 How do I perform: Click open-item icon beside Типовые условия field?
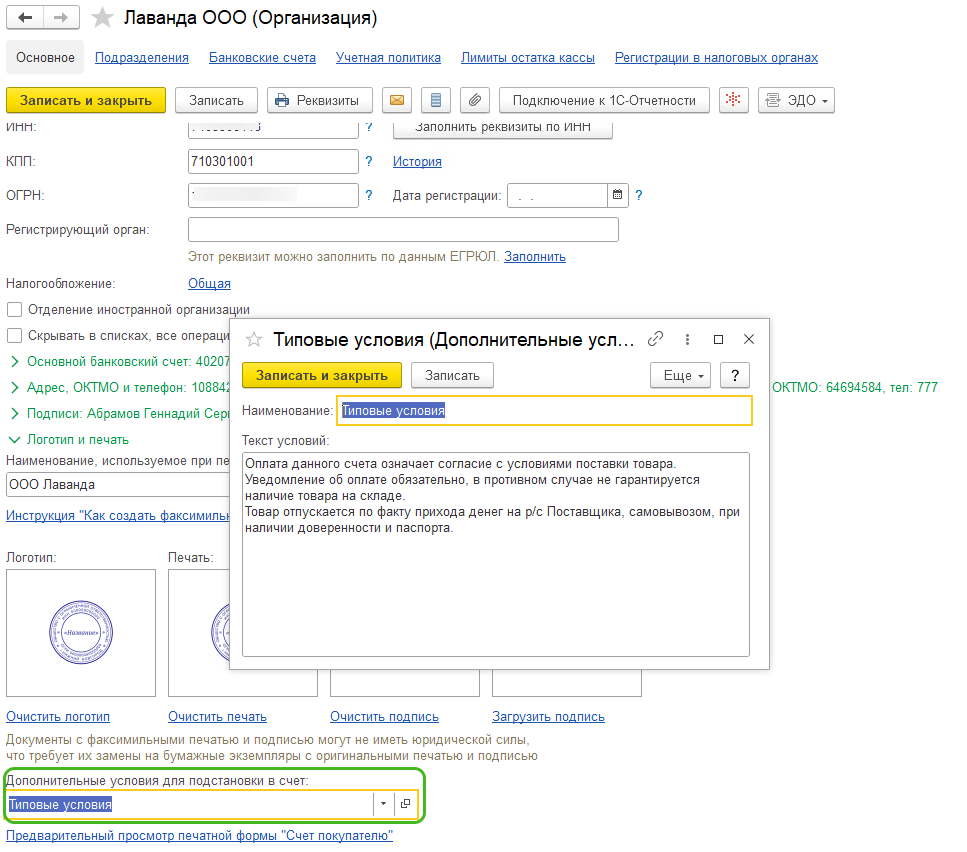tap(405, 804)
